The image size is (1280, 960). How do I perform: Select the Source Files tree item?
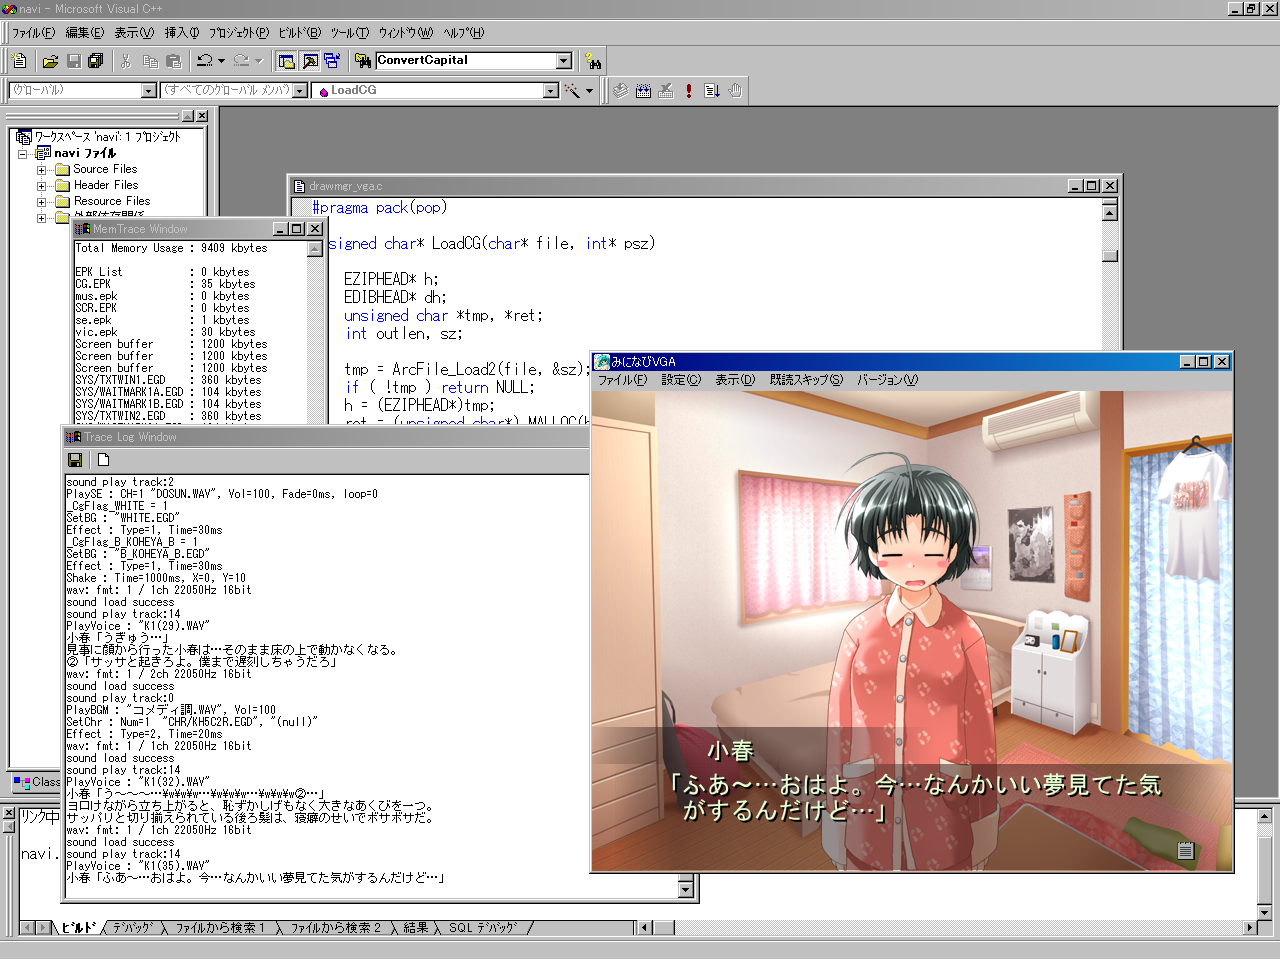(x=105, y=169)
